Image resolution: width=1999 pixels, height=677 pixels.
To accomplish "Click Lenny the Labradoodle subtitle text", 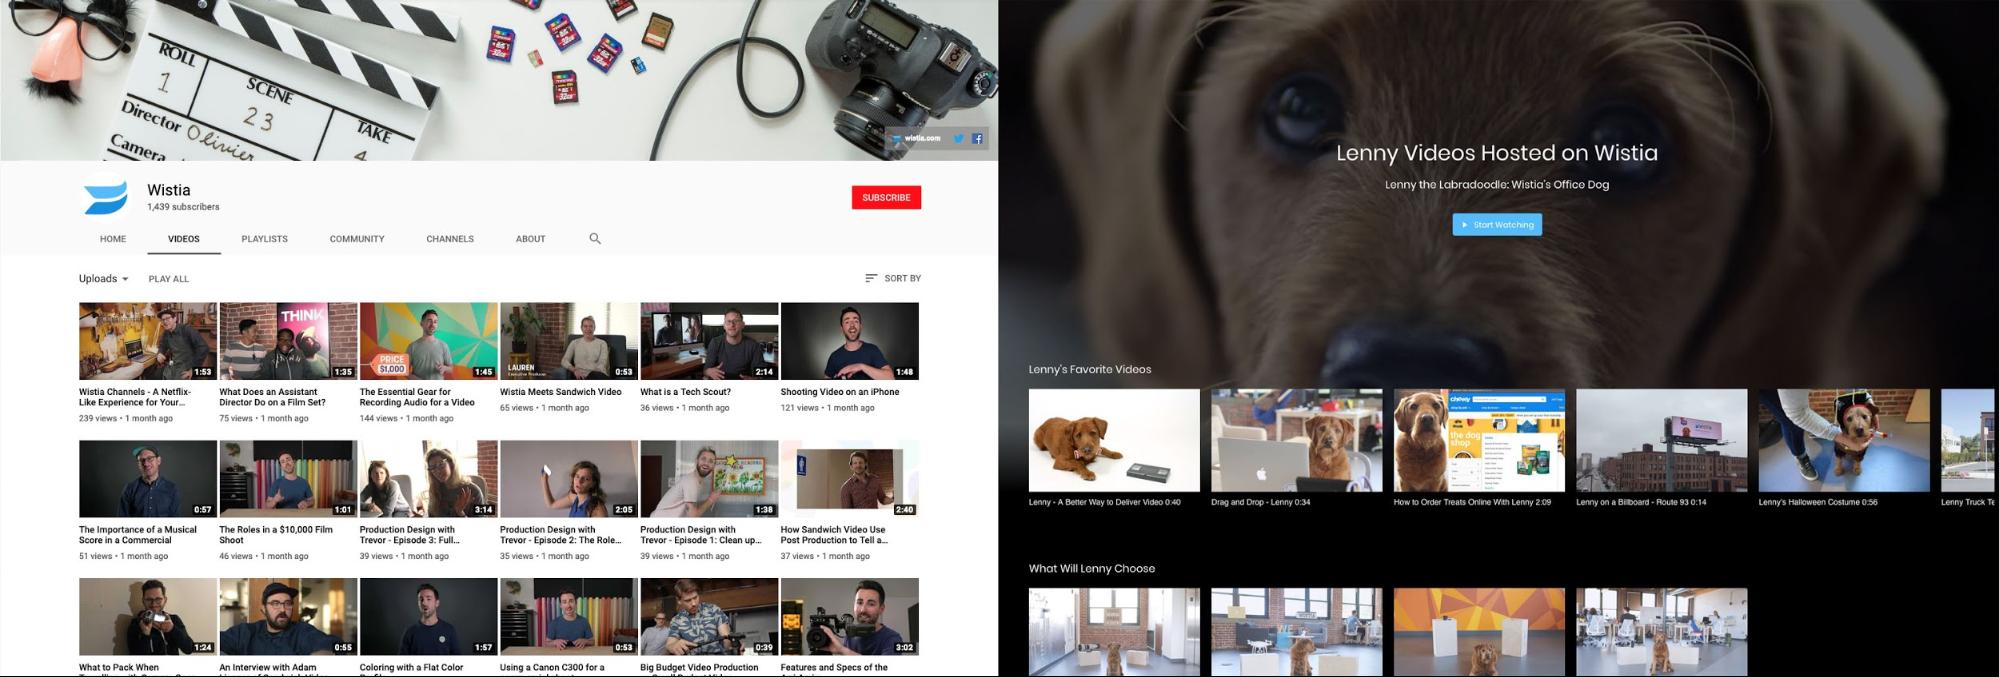I will point(1497,184).
